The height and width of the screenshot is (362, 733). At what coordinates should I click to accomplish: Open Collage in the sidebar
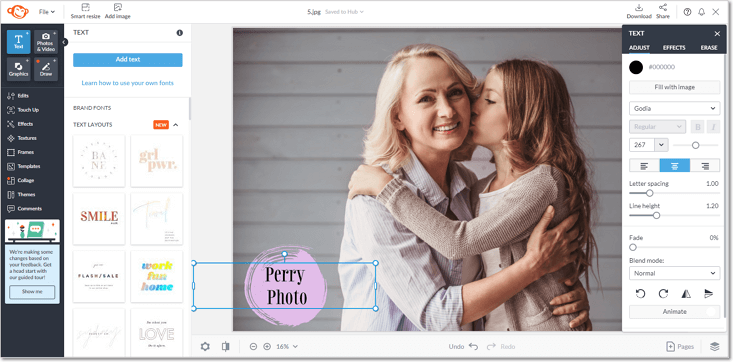20,180
